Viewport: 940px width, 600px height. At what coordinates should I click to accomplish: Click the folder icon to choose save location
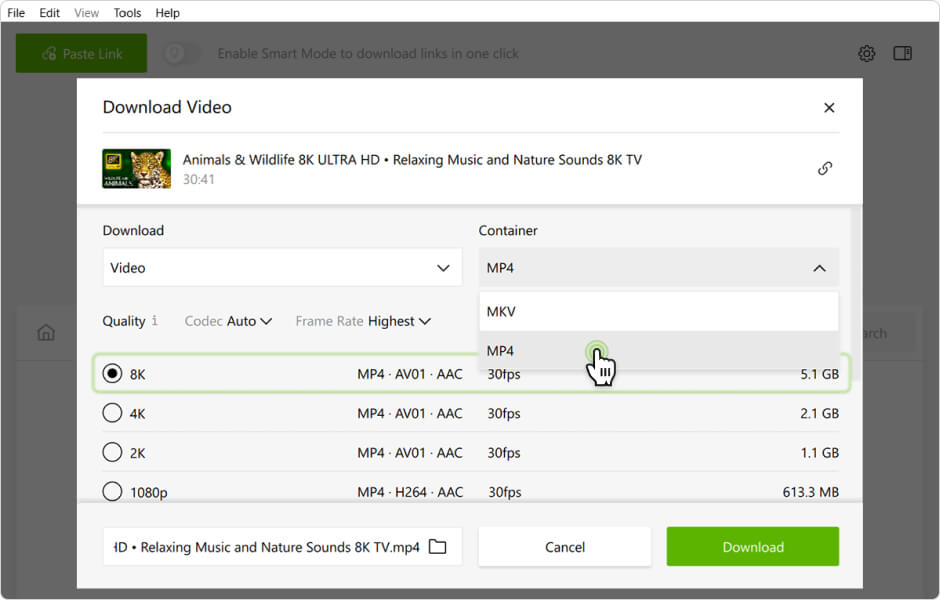(437, 547)
